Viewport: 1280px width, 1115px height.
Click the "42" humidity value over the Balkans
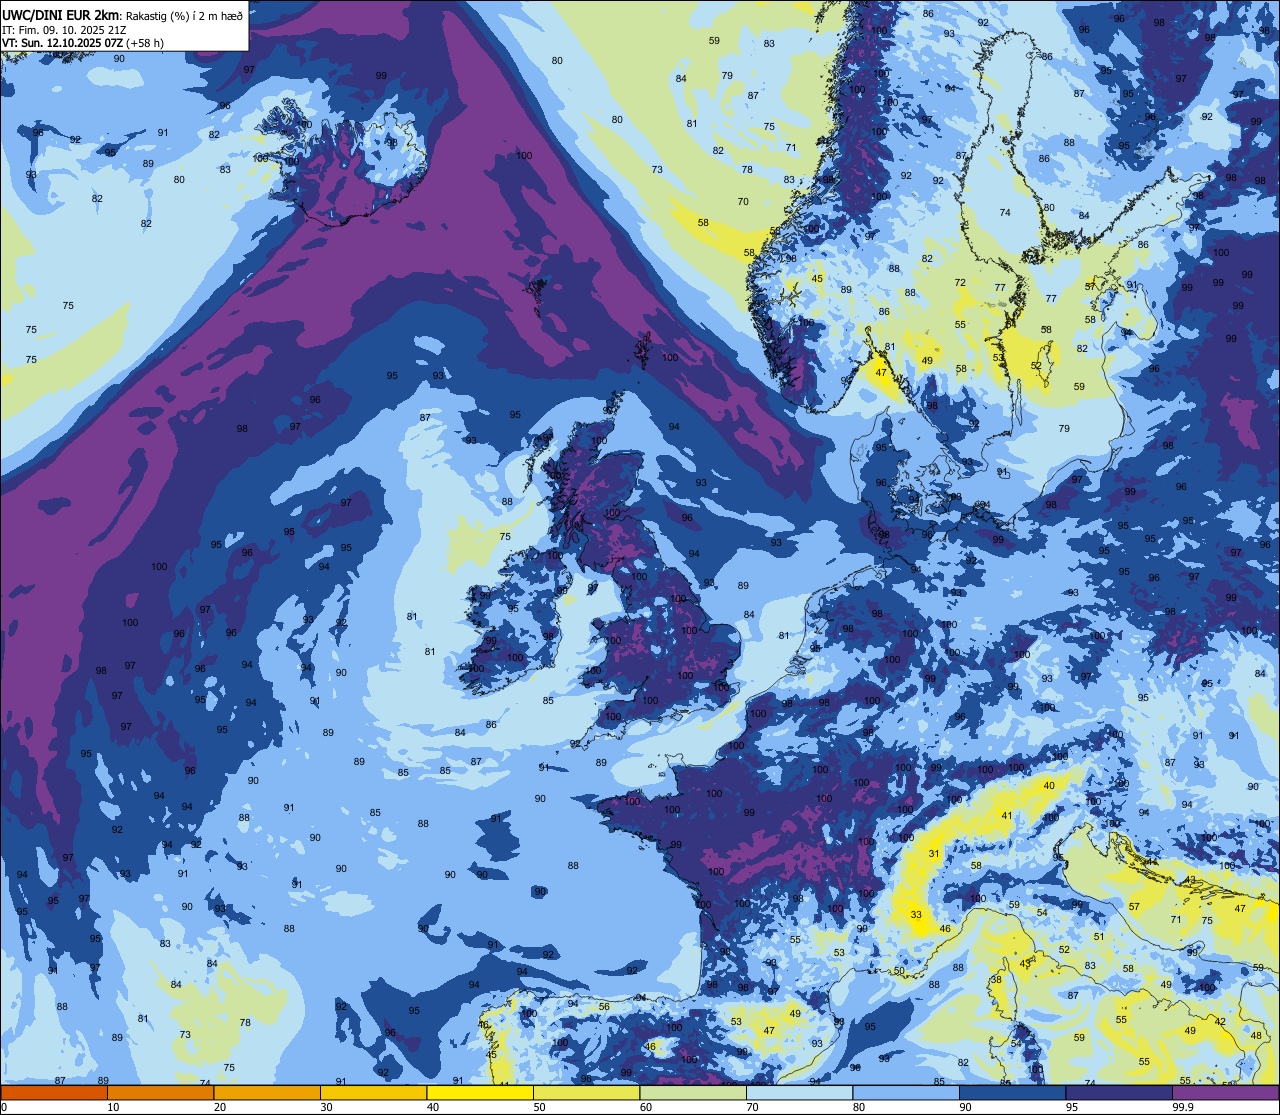point(1220,1022)
